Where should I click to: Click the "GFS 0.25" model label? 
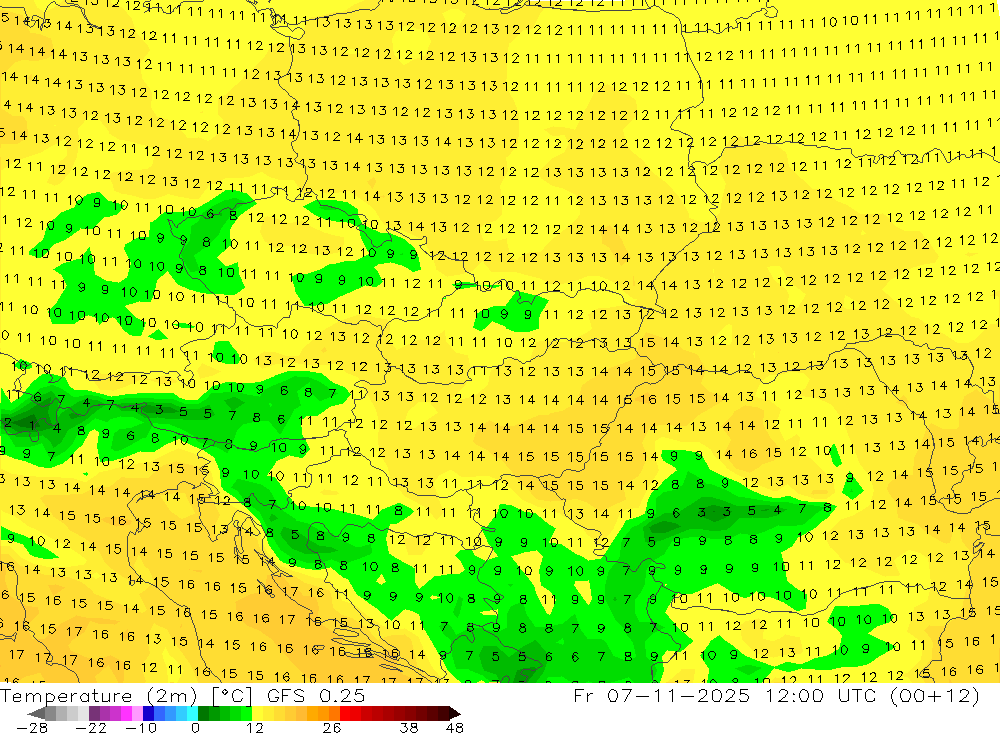click(316, 695)
